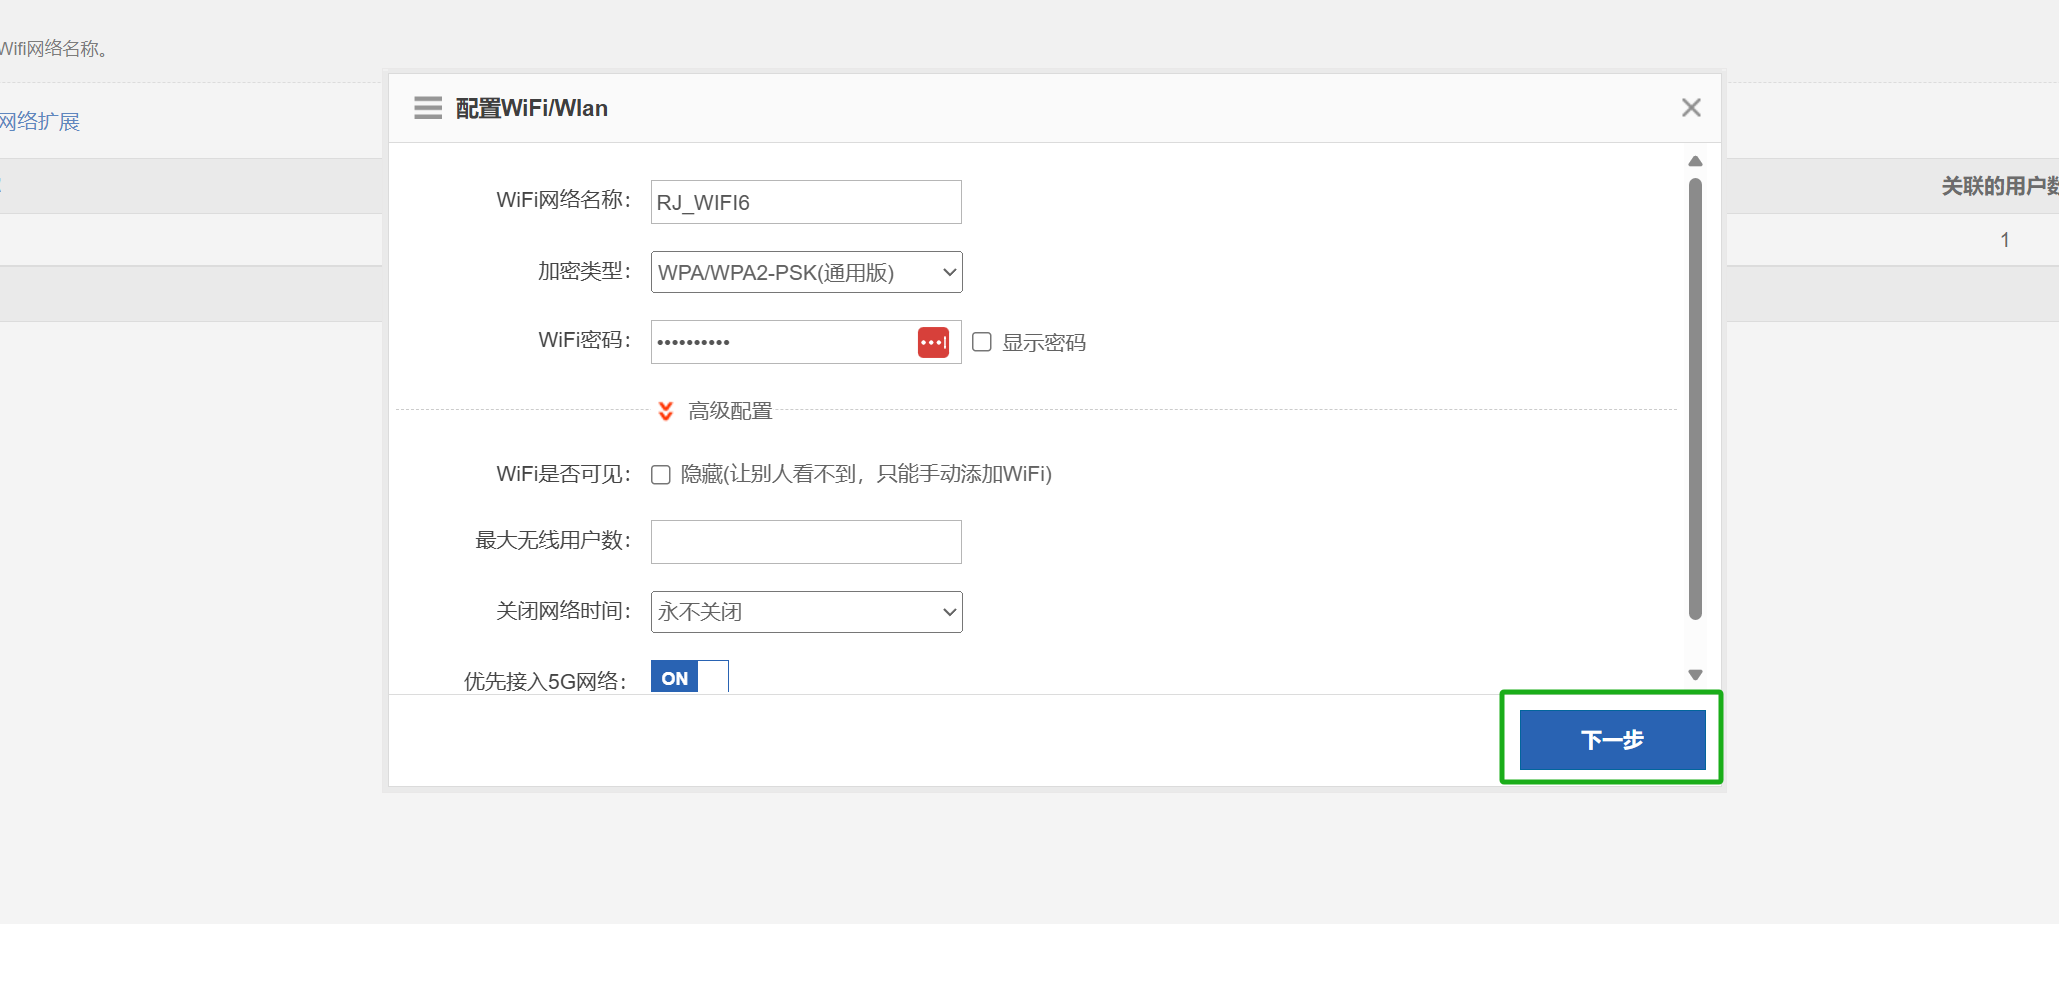Click the dialog's vertical scrollbar thumb

click(x=1695, y=400)
